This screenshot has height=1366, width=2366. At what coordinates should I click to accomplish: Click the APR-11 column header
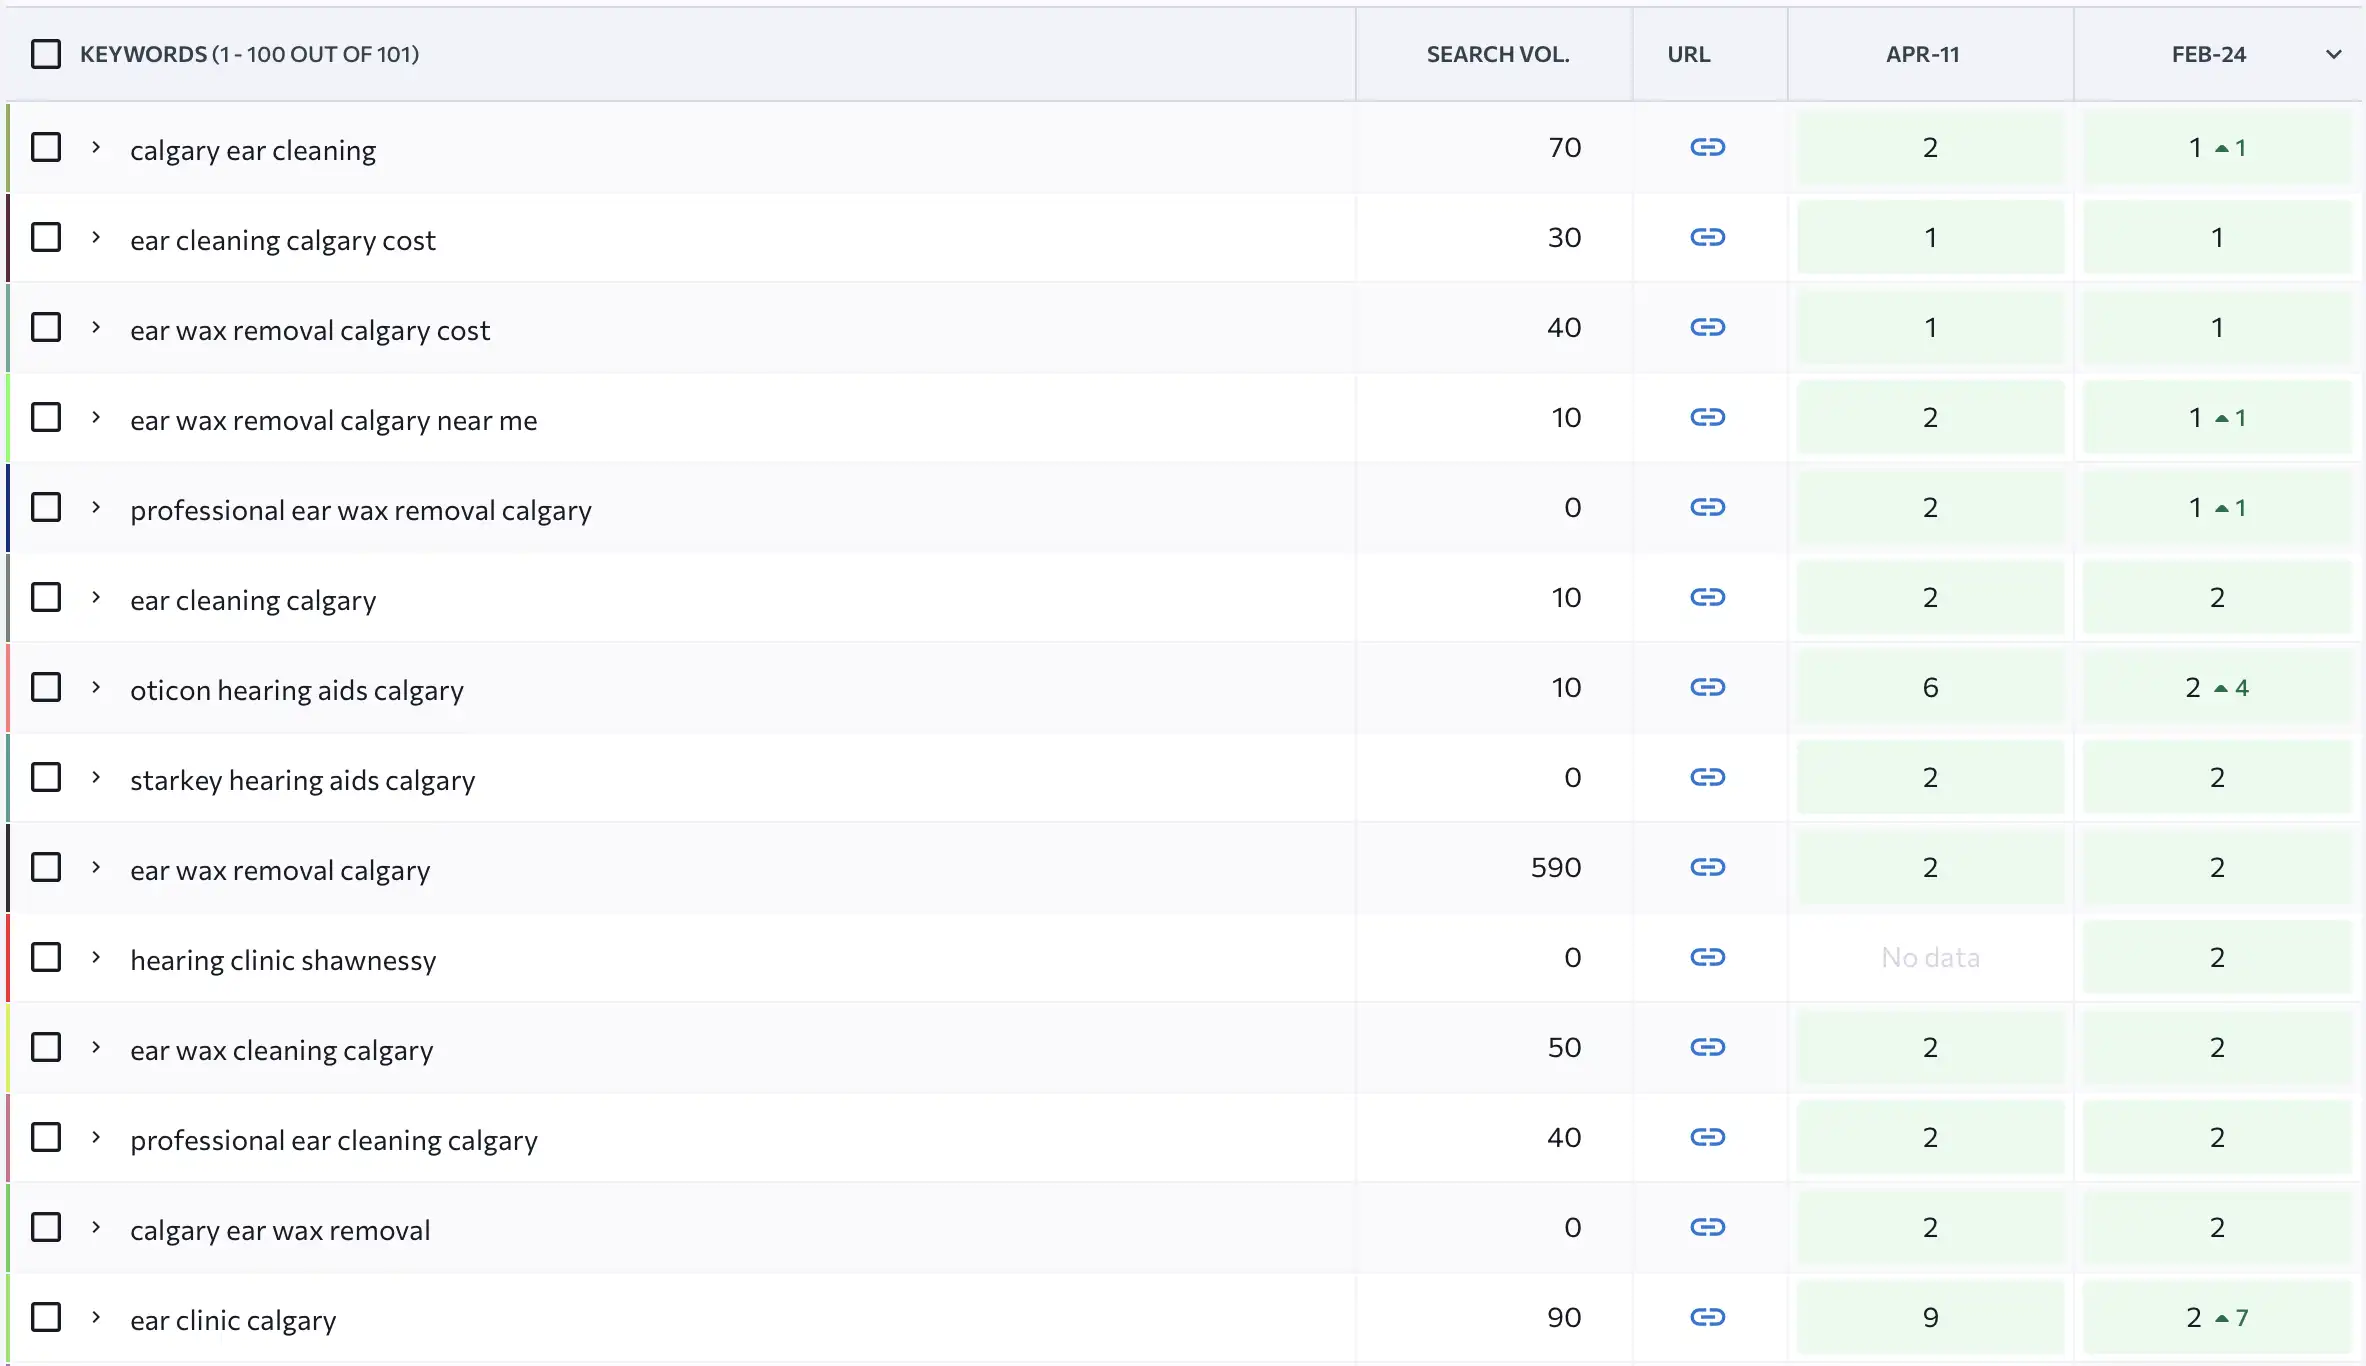click(1922, 54)
